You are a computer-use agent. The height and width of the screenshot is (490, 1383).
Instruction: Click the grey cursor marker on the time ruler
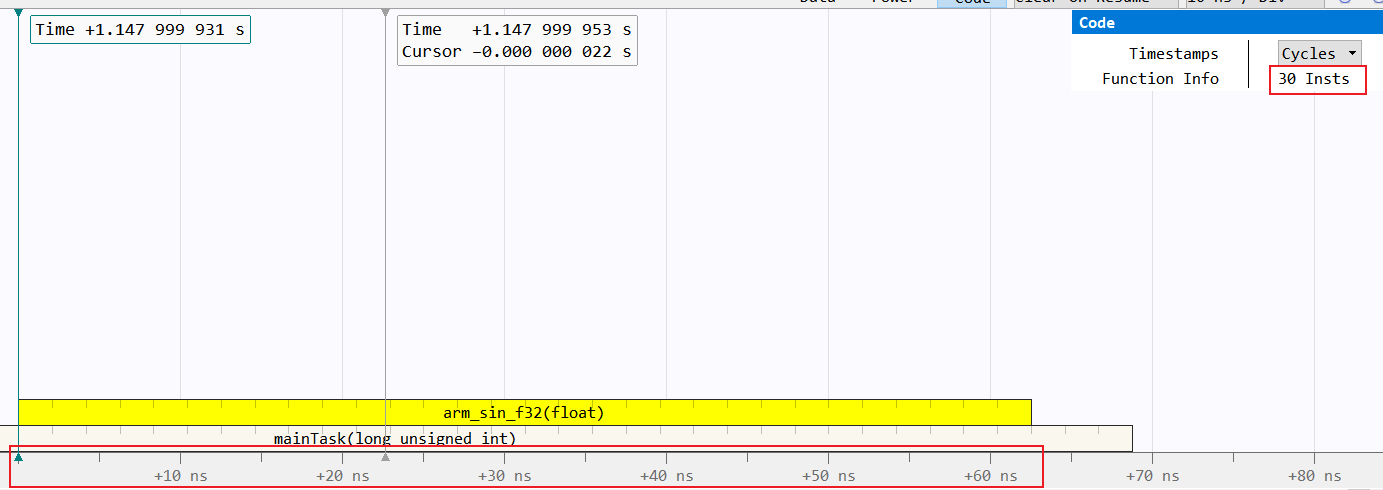tap(385, 457)
